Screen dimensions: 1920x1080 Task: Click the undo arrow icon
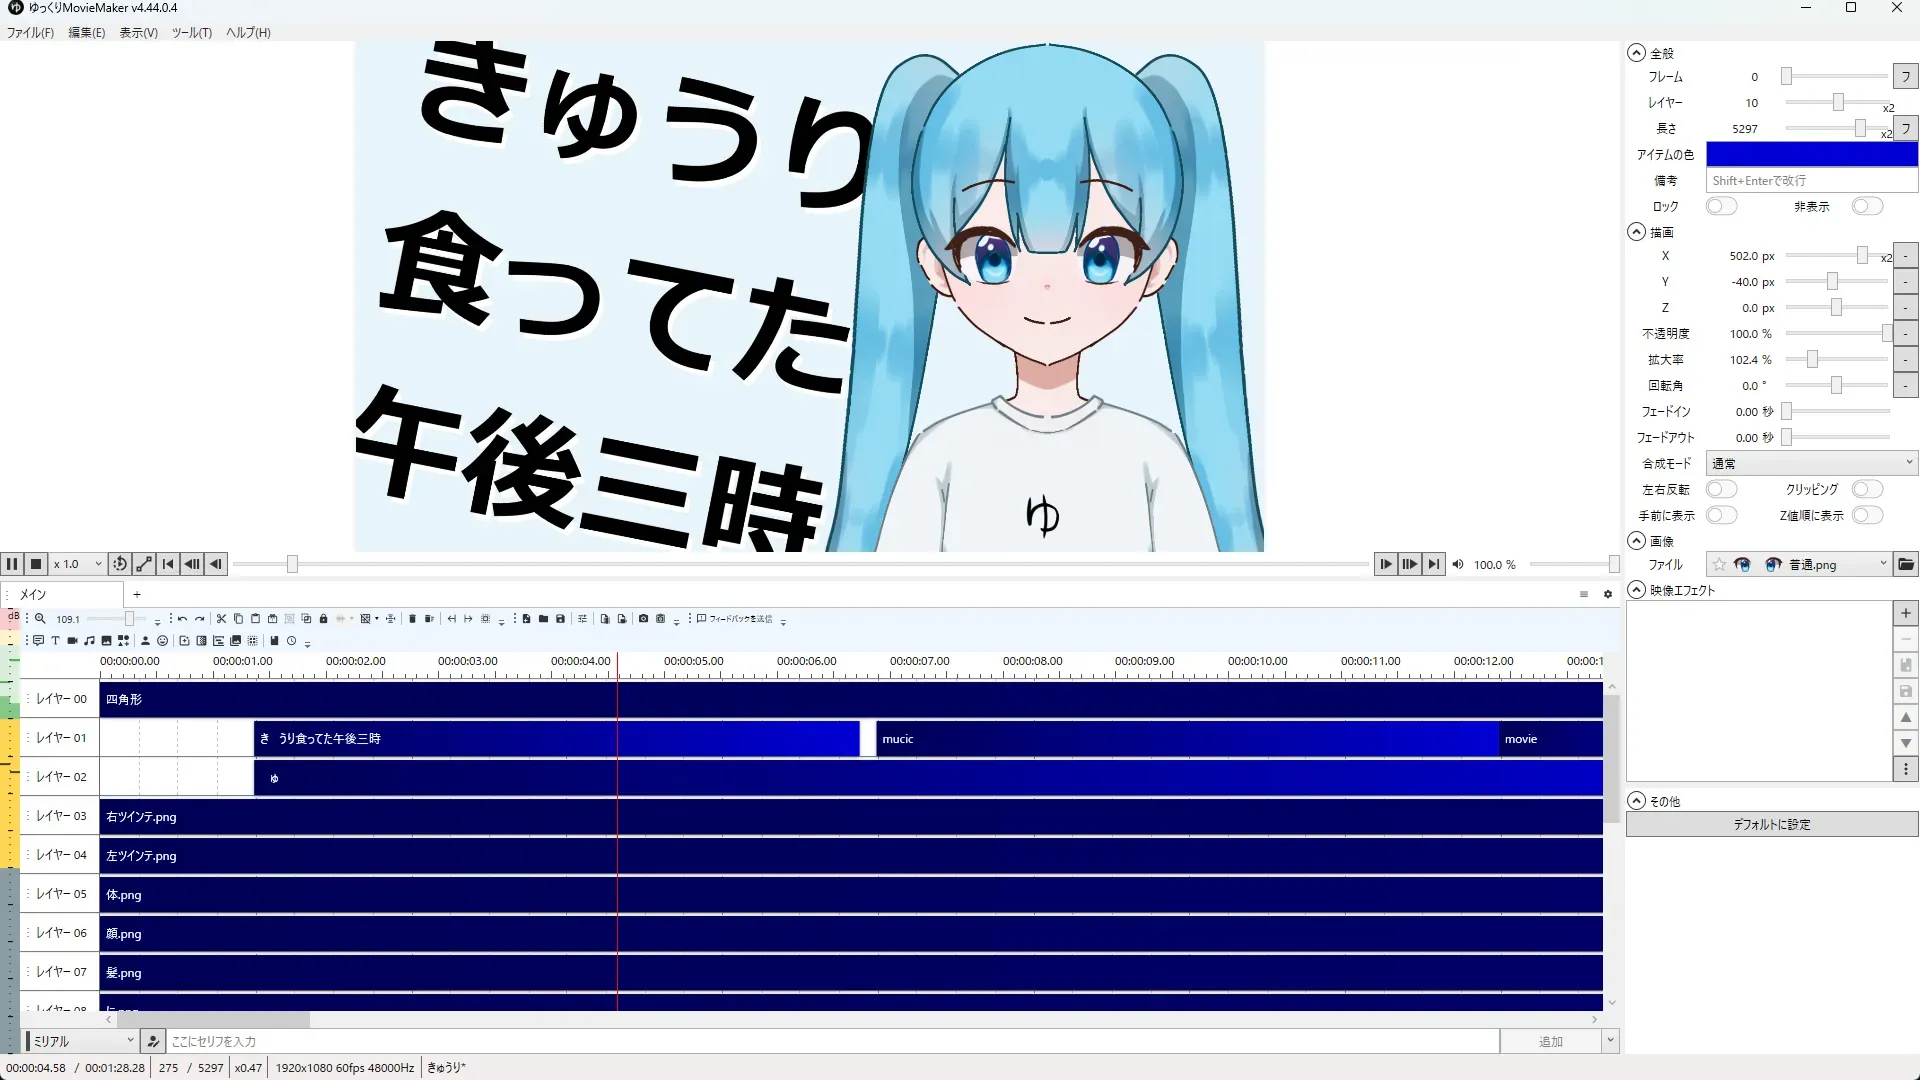coord(182,619)
